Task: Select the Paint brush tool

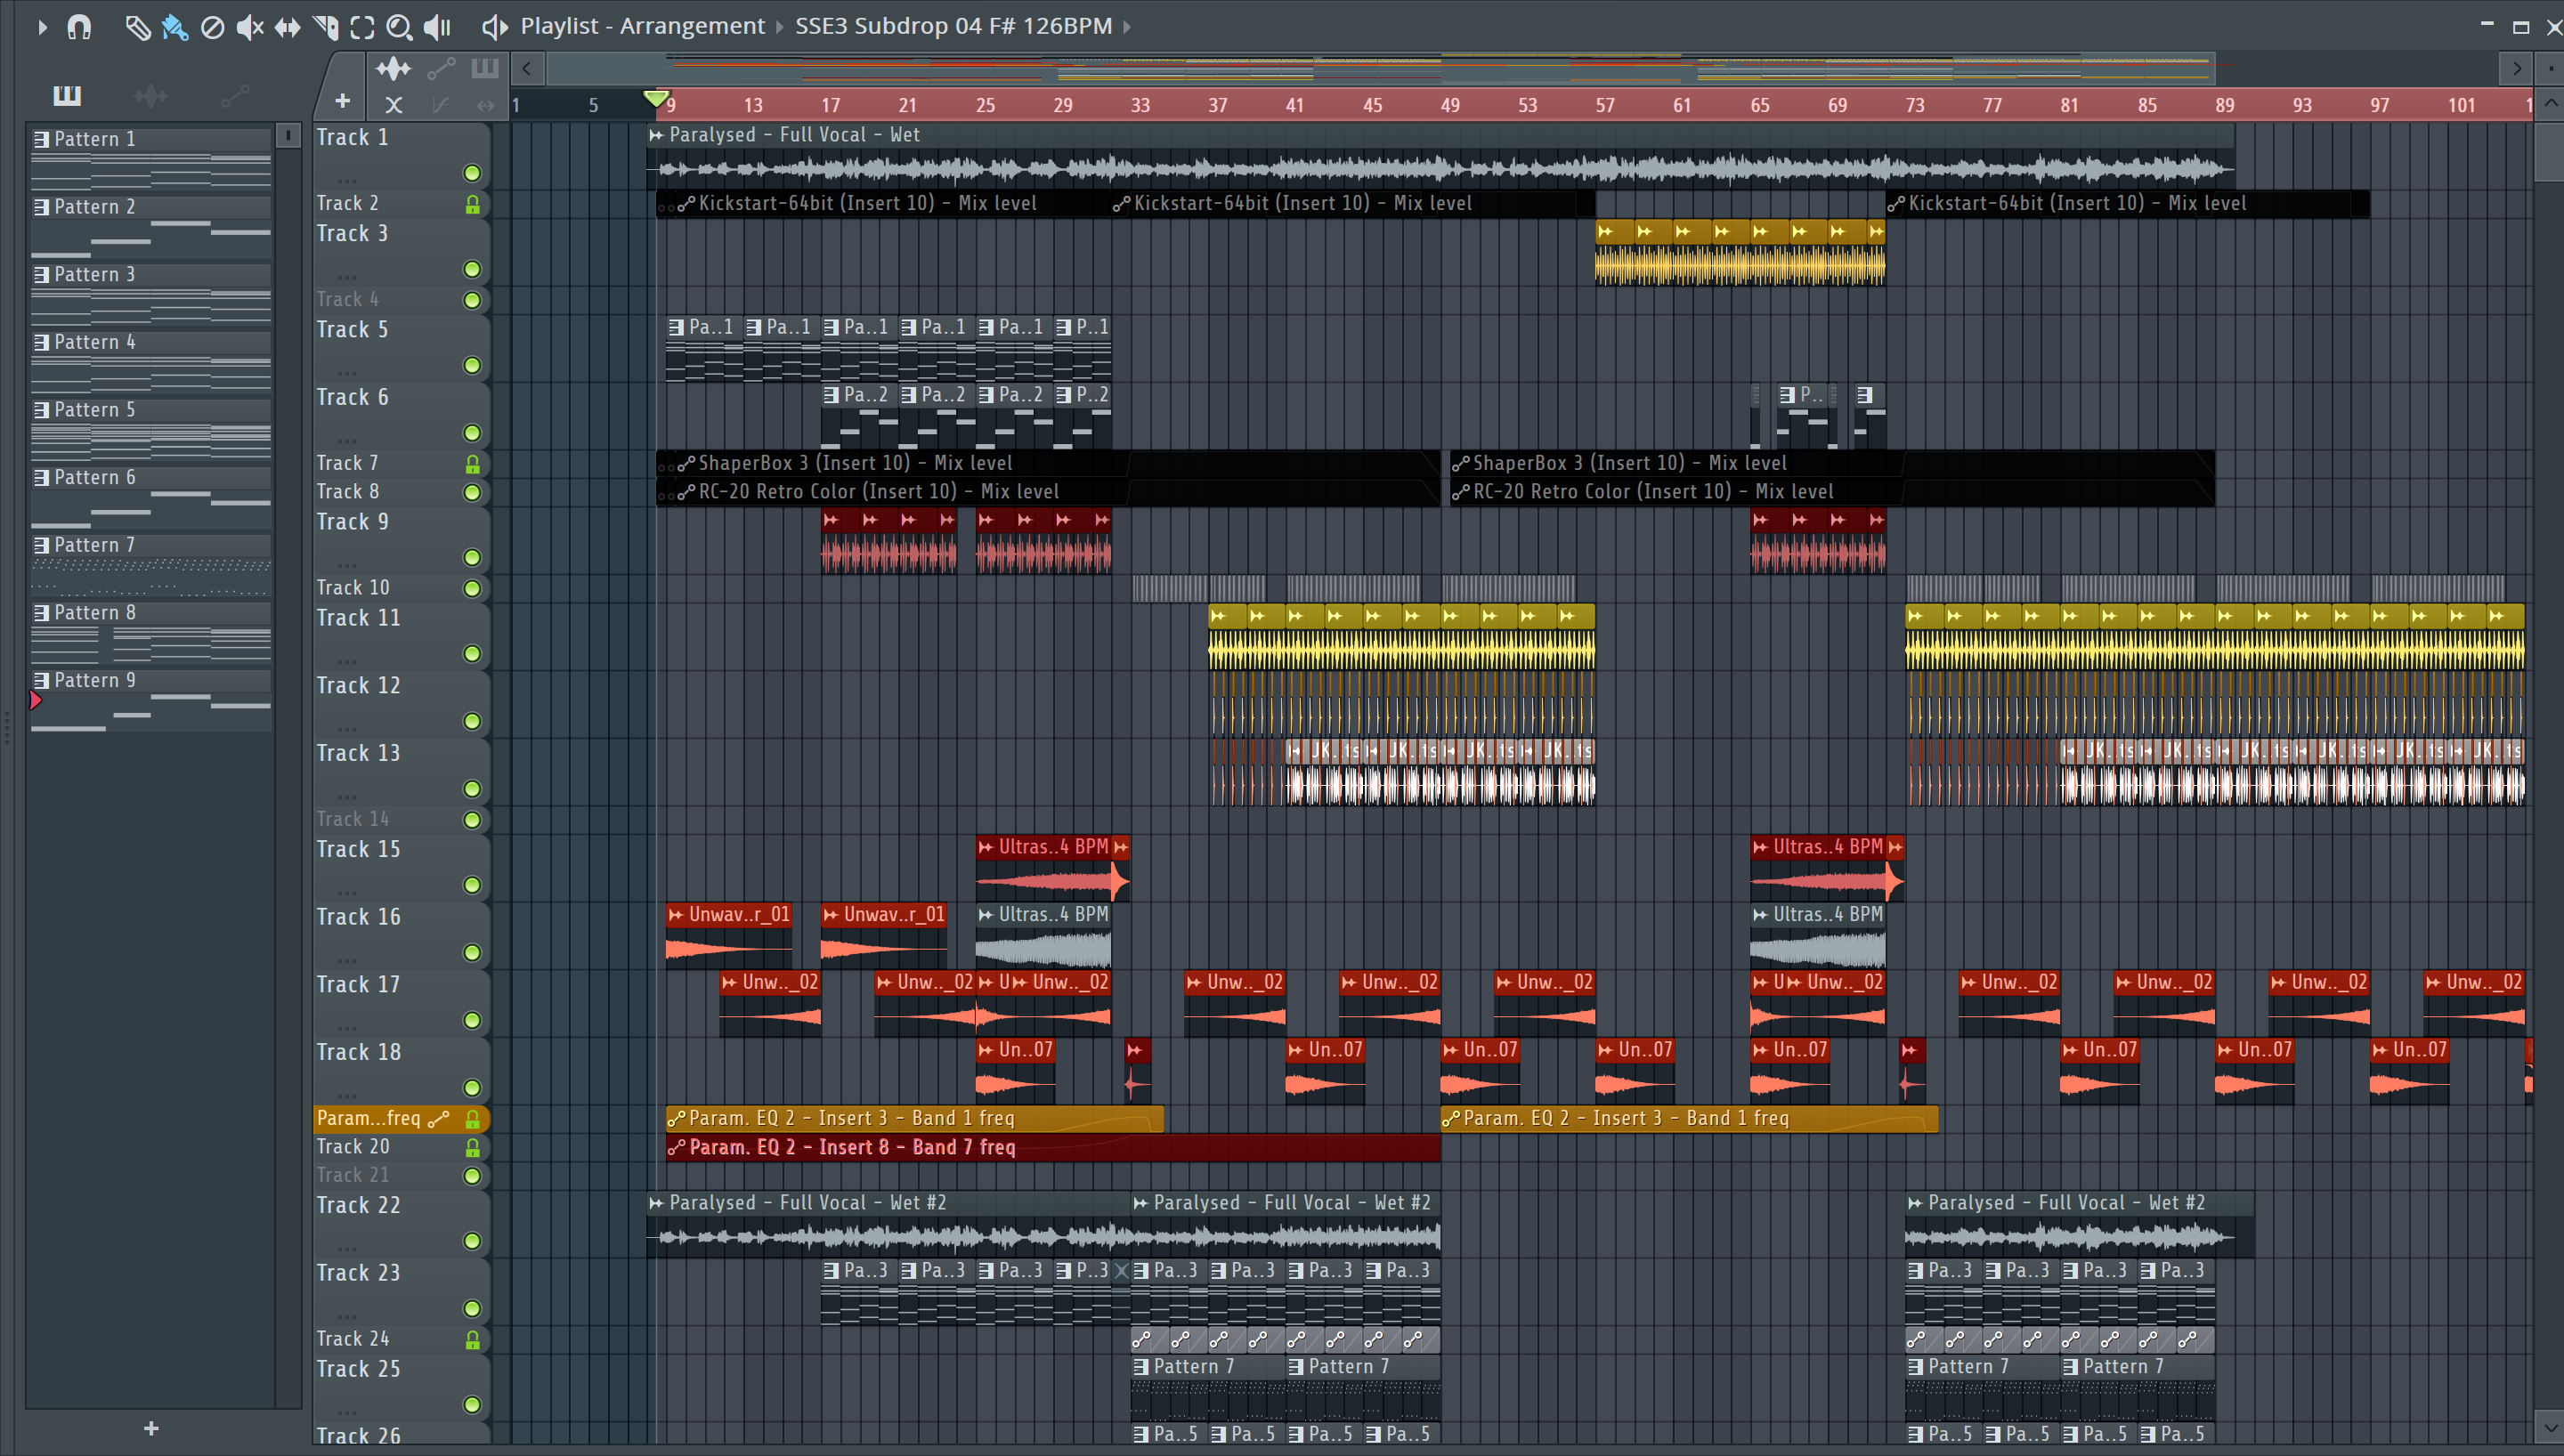Action: [x=175, y=27]
